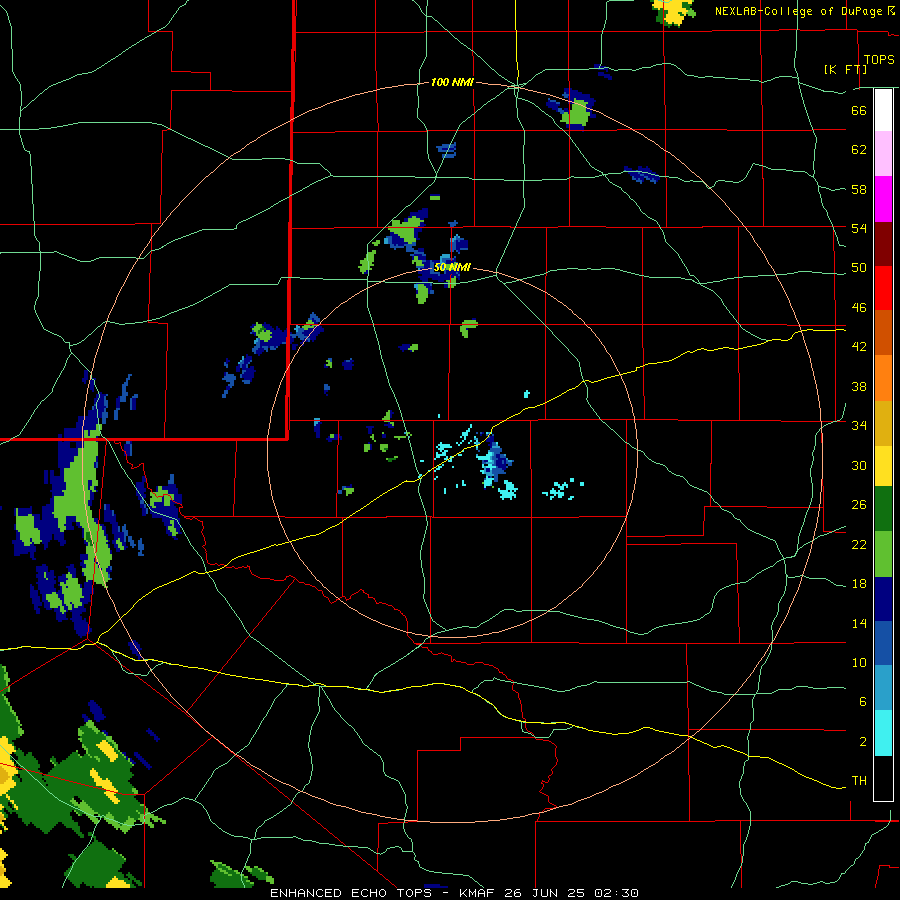Click the [K FT] units label

(845, 69)
